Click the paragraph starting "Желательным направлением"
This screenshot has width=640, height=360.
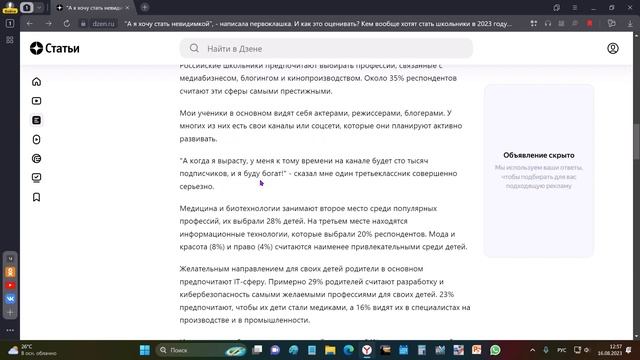coord(325,294)
